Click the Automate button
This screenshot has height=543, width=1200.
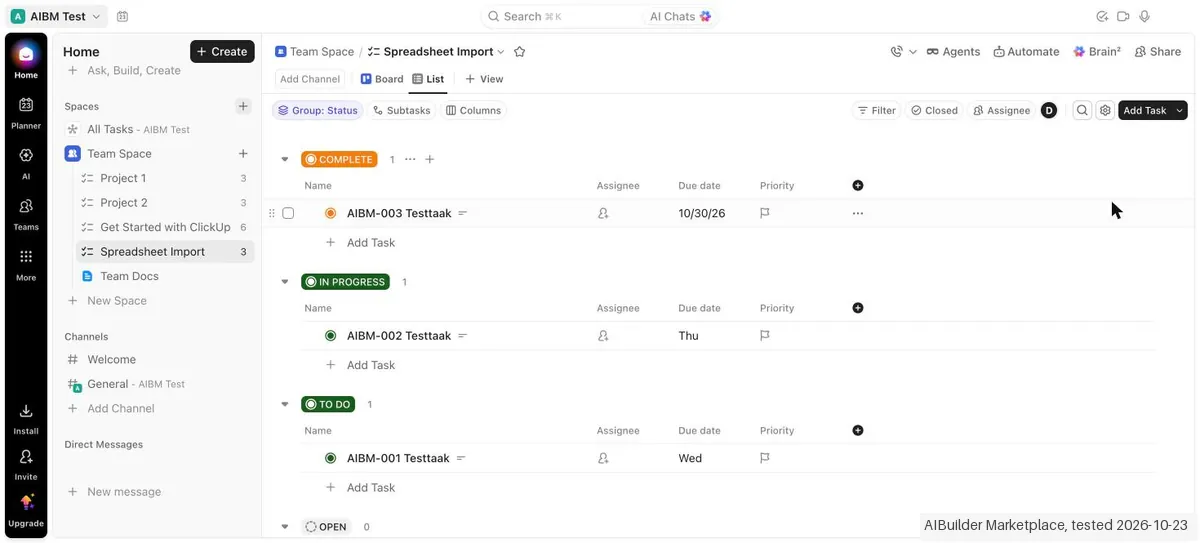(1026, 52)
